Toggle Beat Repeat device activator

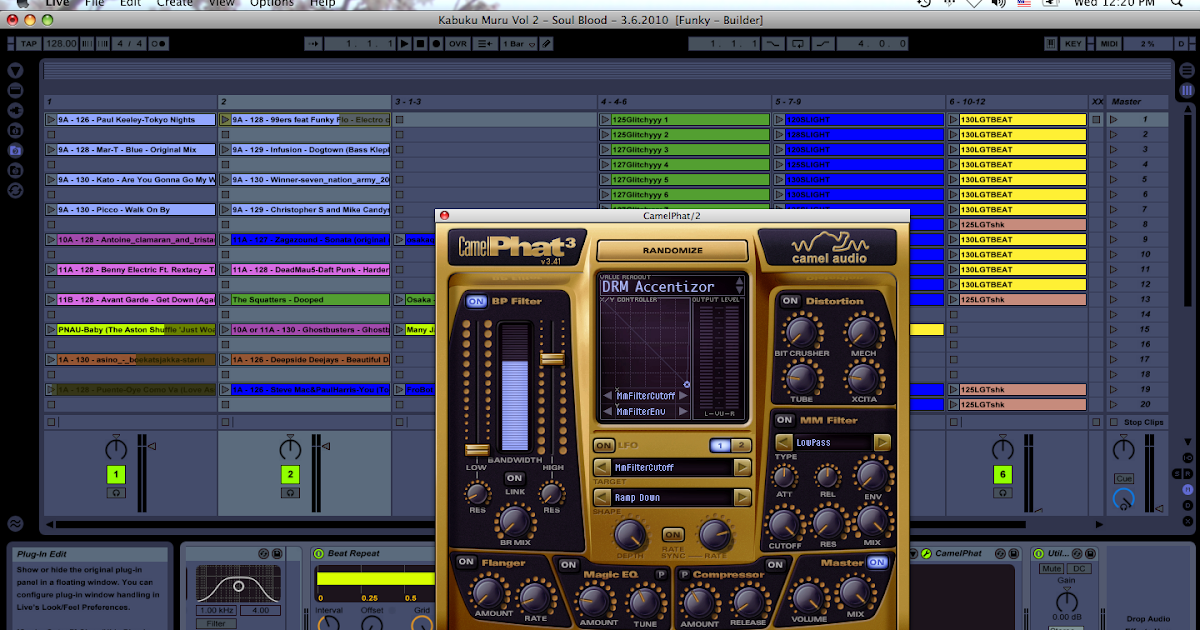(x=319, y=553)
